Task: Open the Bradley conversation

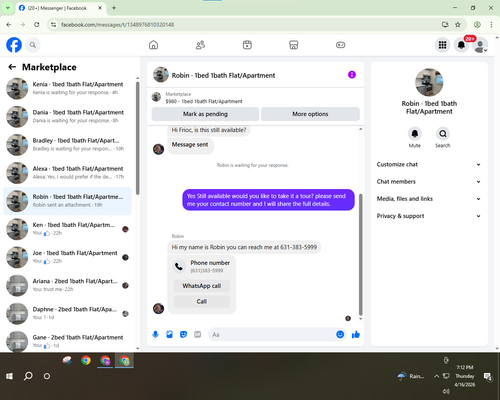Action: [68, 145]
